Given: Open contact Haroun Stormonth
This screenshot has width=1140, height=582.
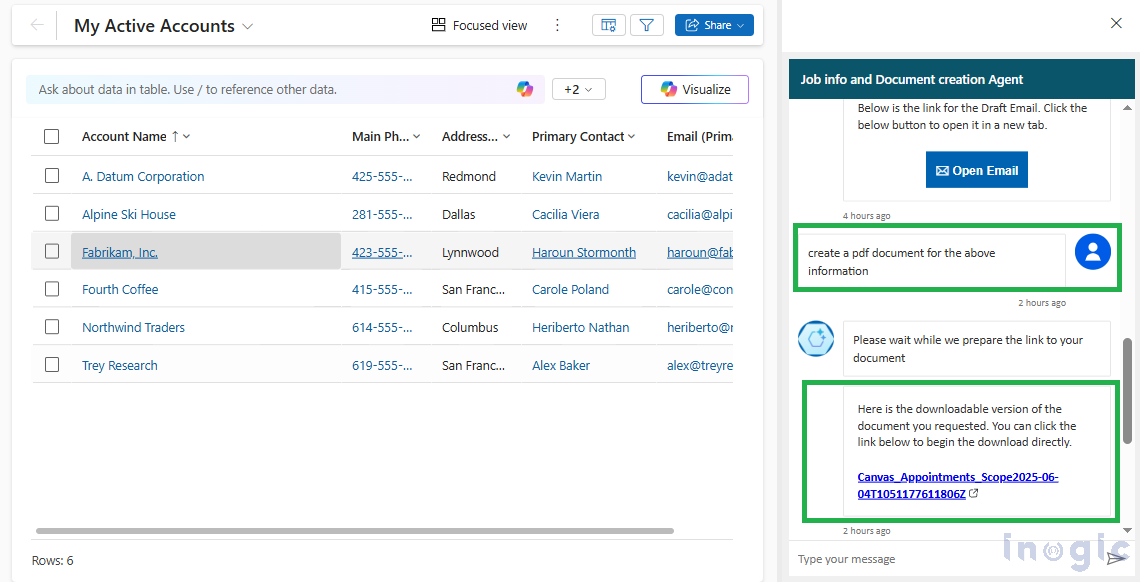Looking at the screenshot, I should click(584, 252).
